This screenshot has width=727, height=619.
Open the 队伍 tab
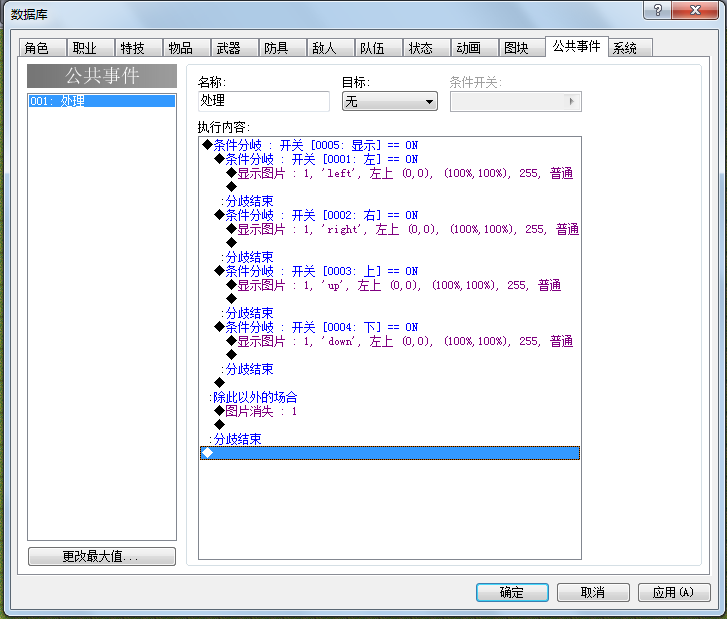[x=379, y=48]
